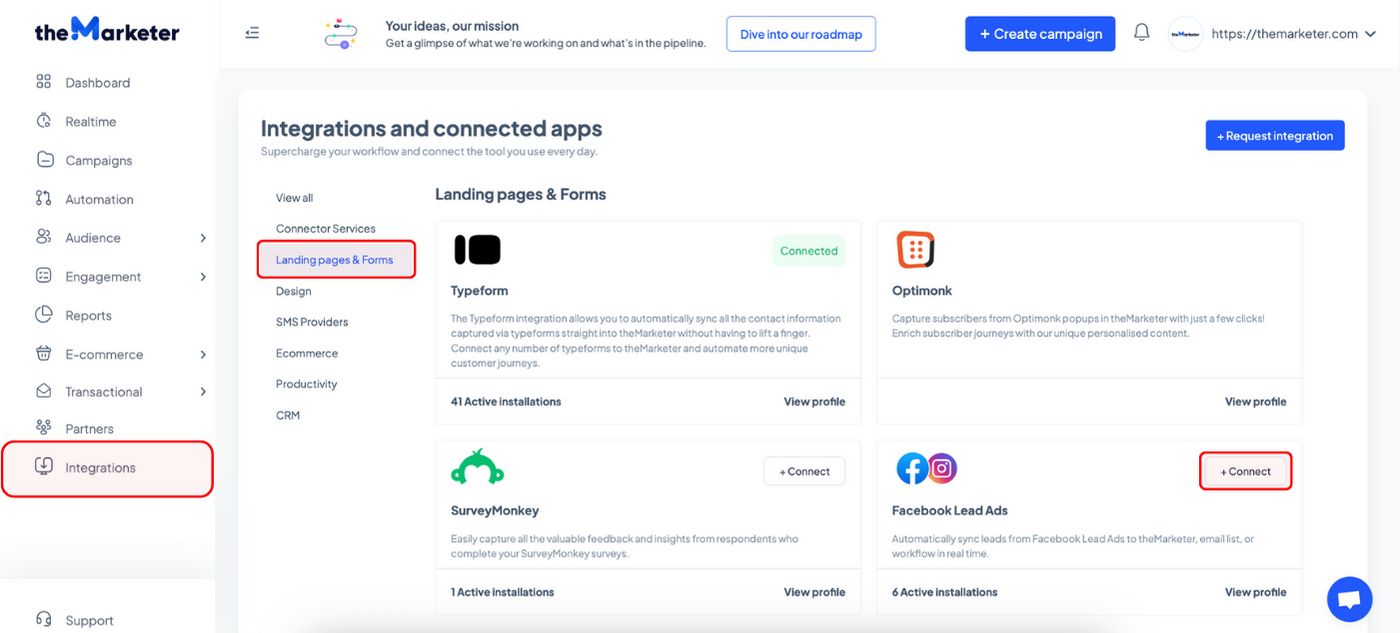Select Ecommerce category
Image resolution: width=1400 pixels, height=633 pixels.
click(x=307, y=353)
